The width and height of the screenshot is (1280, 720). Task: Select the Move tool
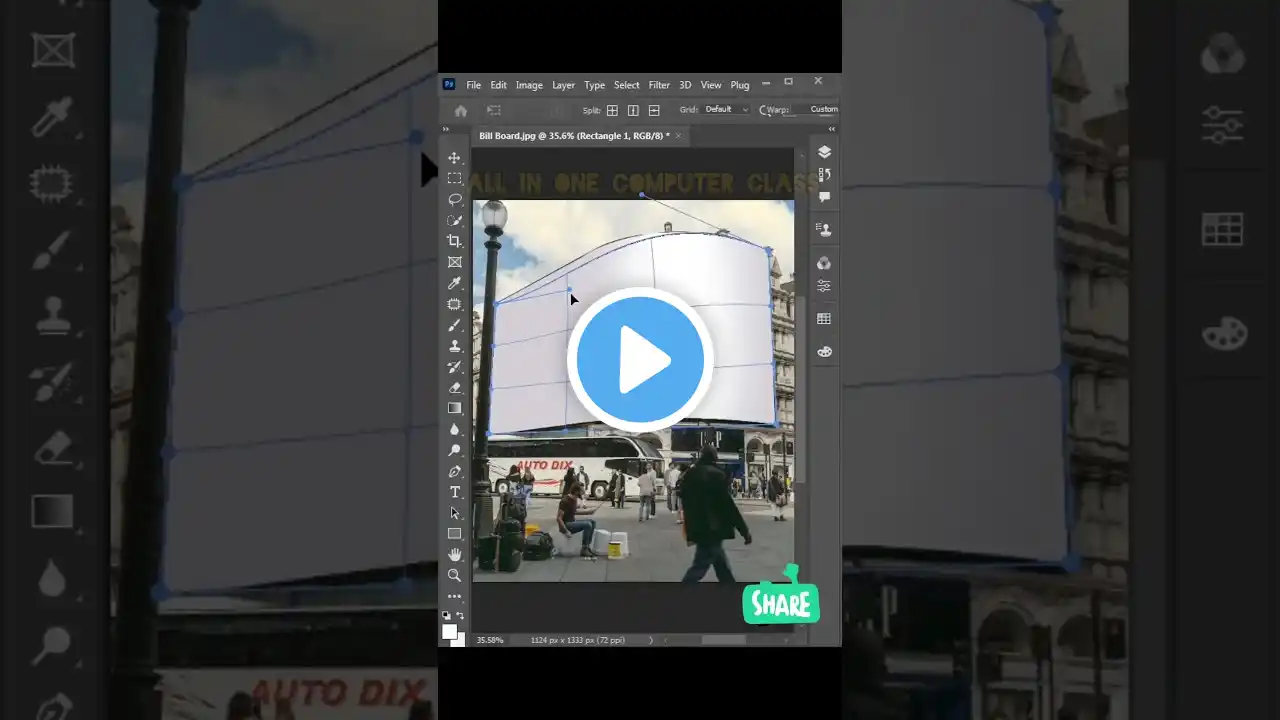(x=454, y=158)
